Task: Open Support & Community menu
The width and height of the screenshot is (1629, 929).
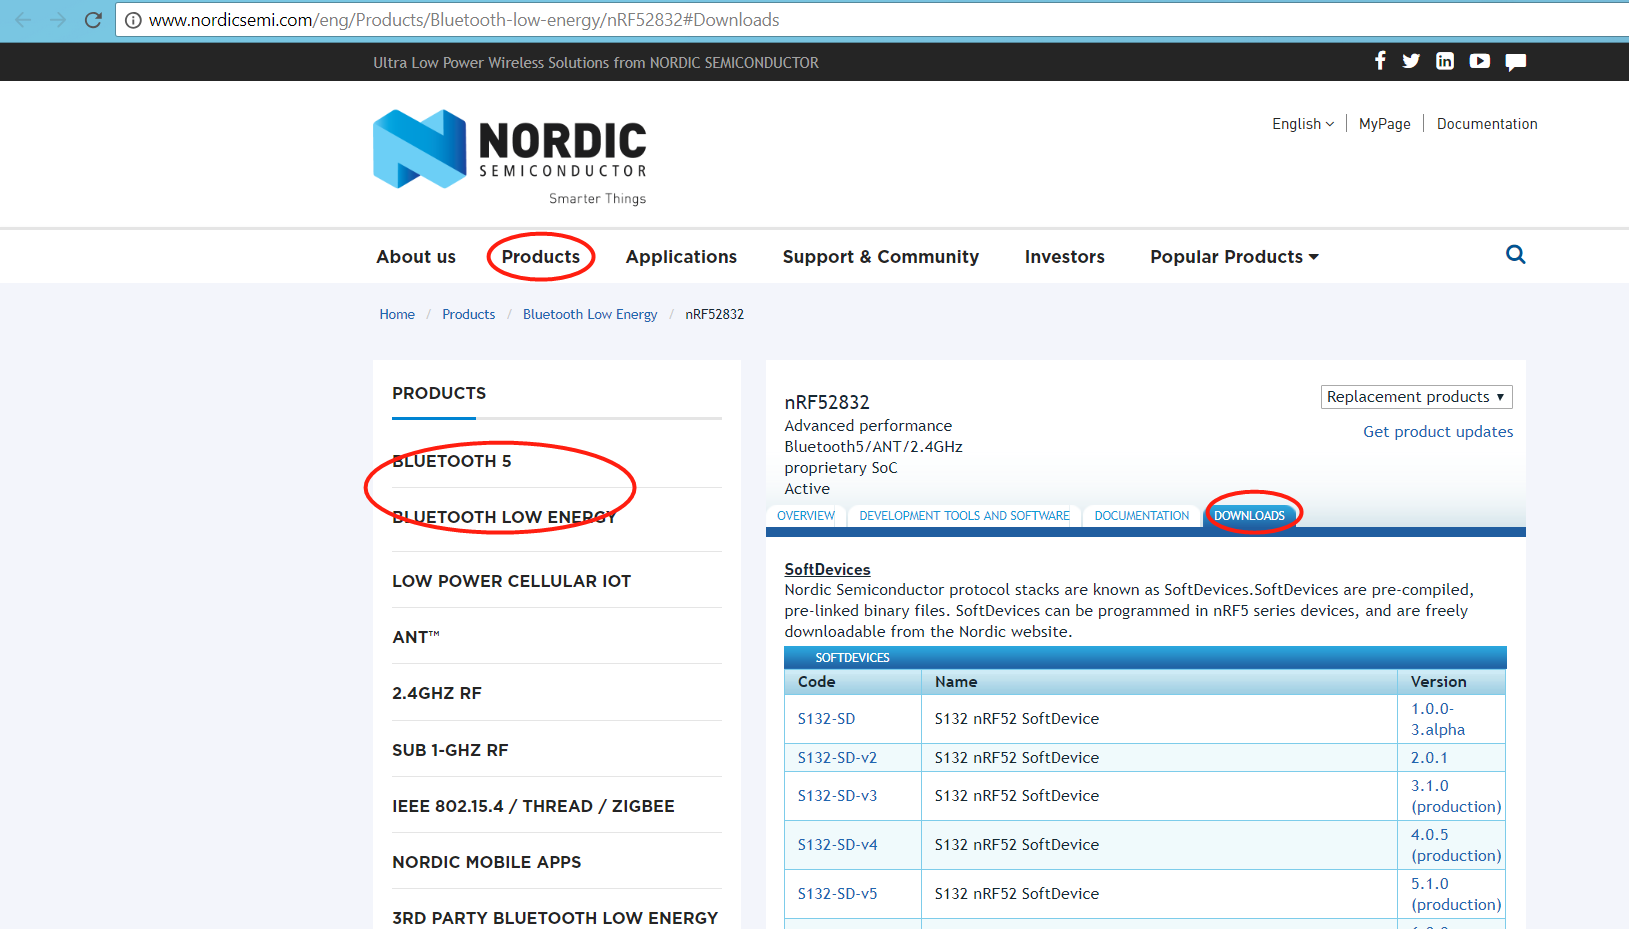Action: tap(881, 257)
